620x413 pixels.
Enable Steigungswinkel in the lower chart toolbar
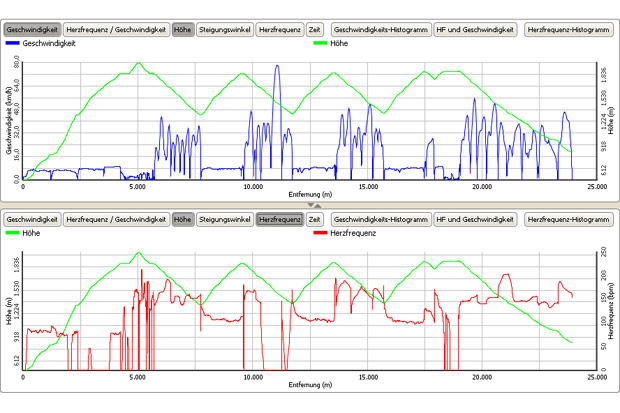click(224, 218)
